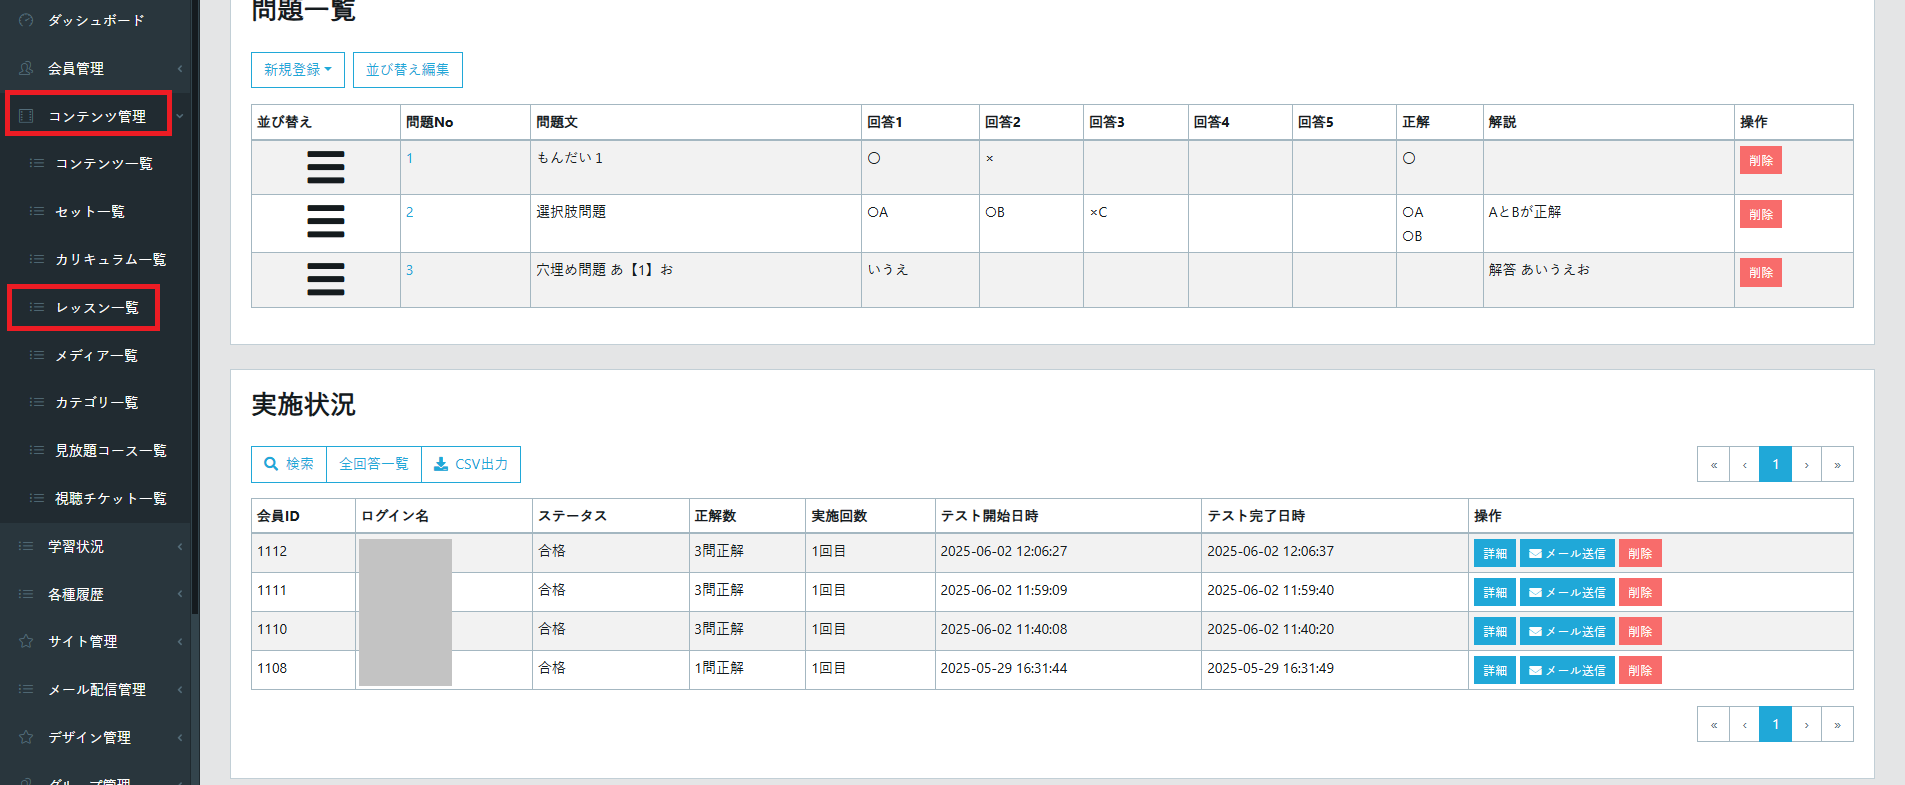
Task: View 詳細 for member 1111
Action: (1494, 592)
